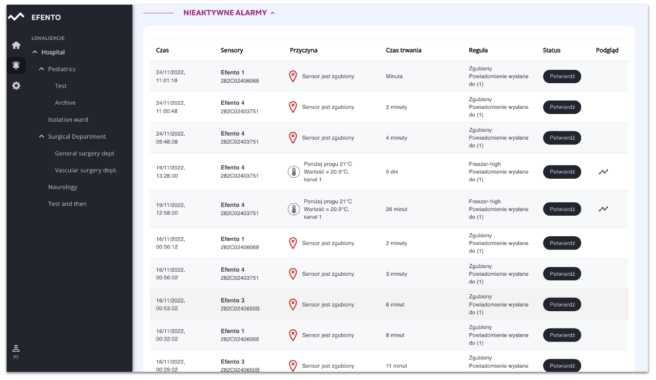Confirm alarm from 19/11/2022 12:58:00 with Potwierdź
This screenshot has height=380, width=656.
[562, 209]
